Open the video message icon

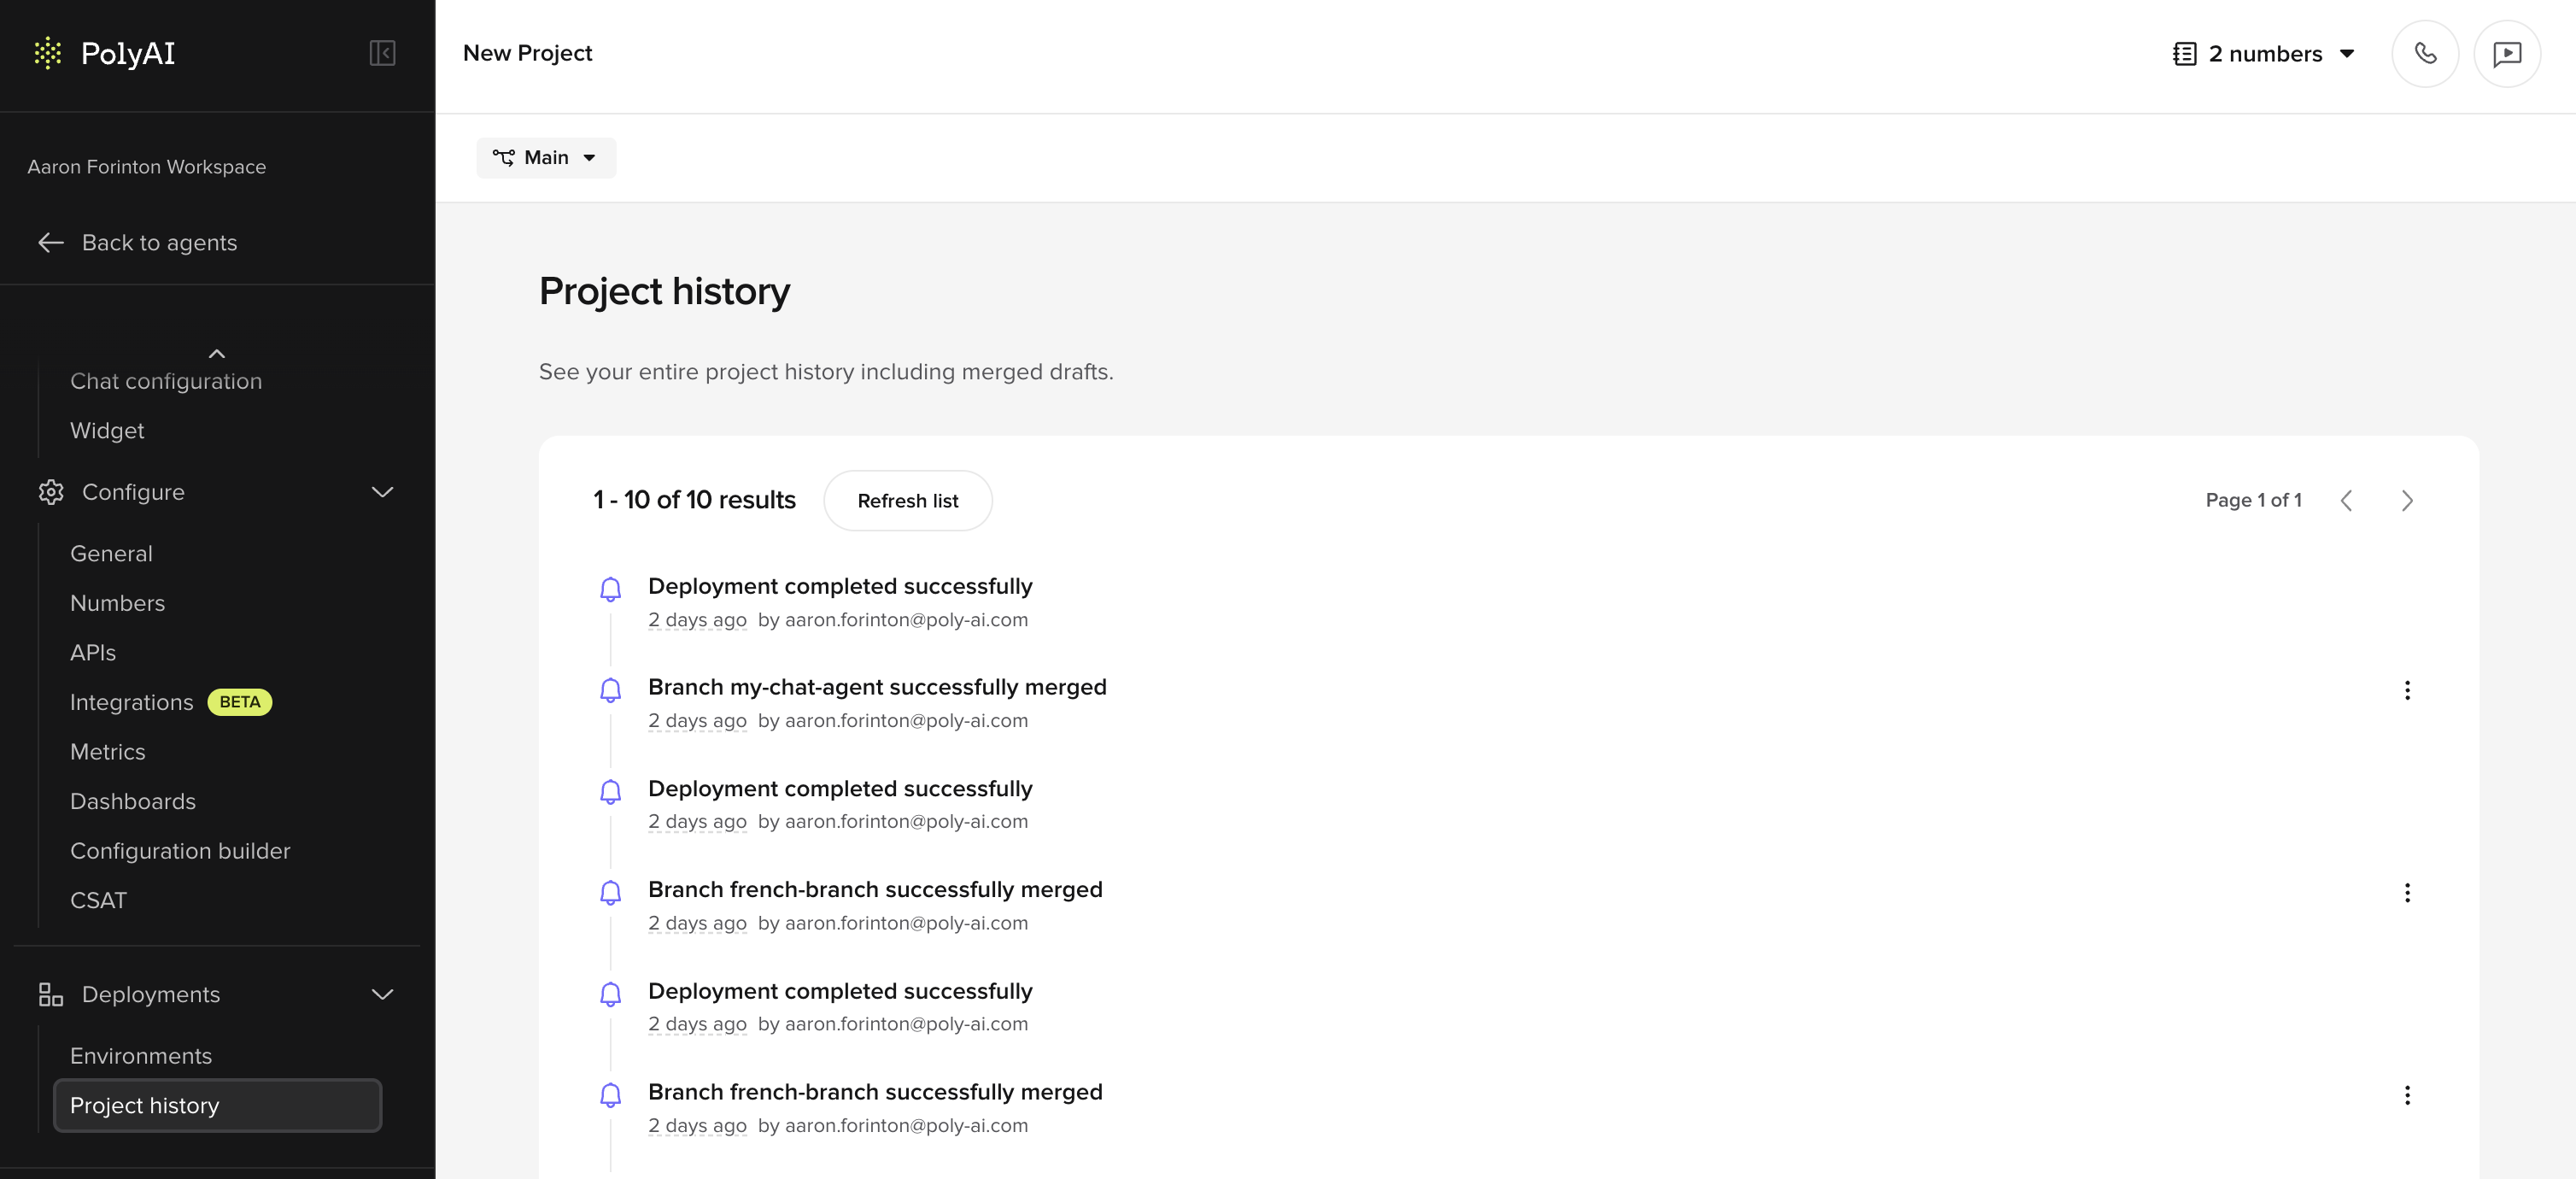[2508, 53]
